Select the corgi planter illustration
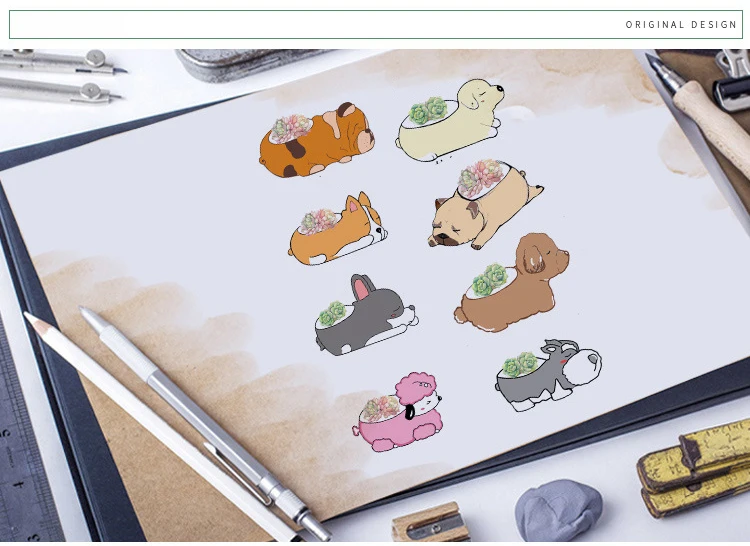 pos(338,229)
